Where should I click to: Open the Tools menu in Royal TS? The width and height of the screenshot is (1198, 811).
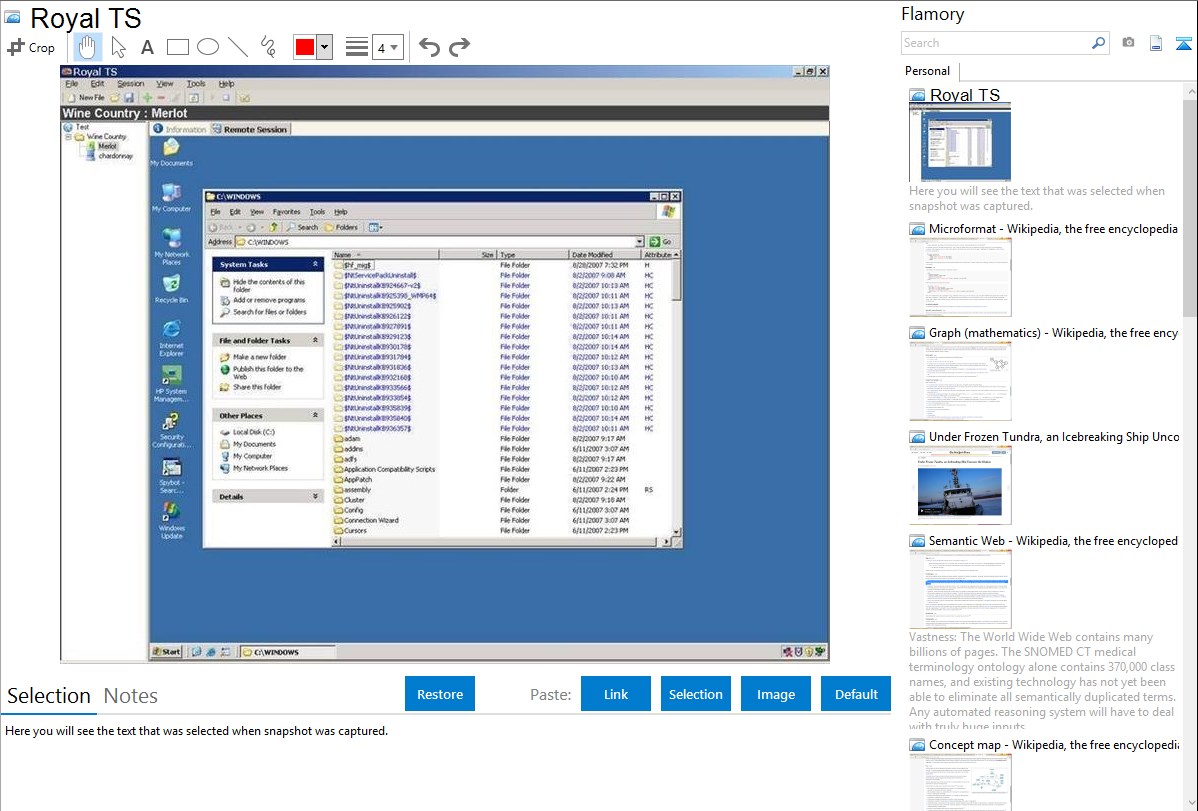click(x=196, y=84)
